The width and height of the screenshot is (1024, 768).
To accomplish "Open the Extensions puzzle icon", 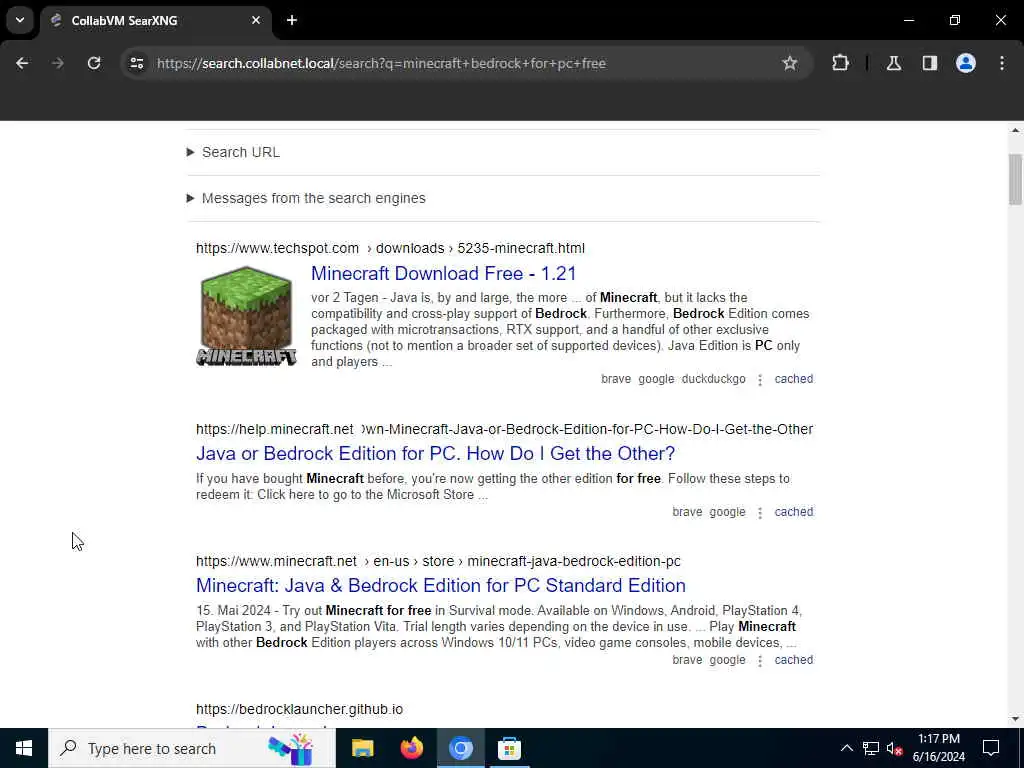I will [840, 63].
